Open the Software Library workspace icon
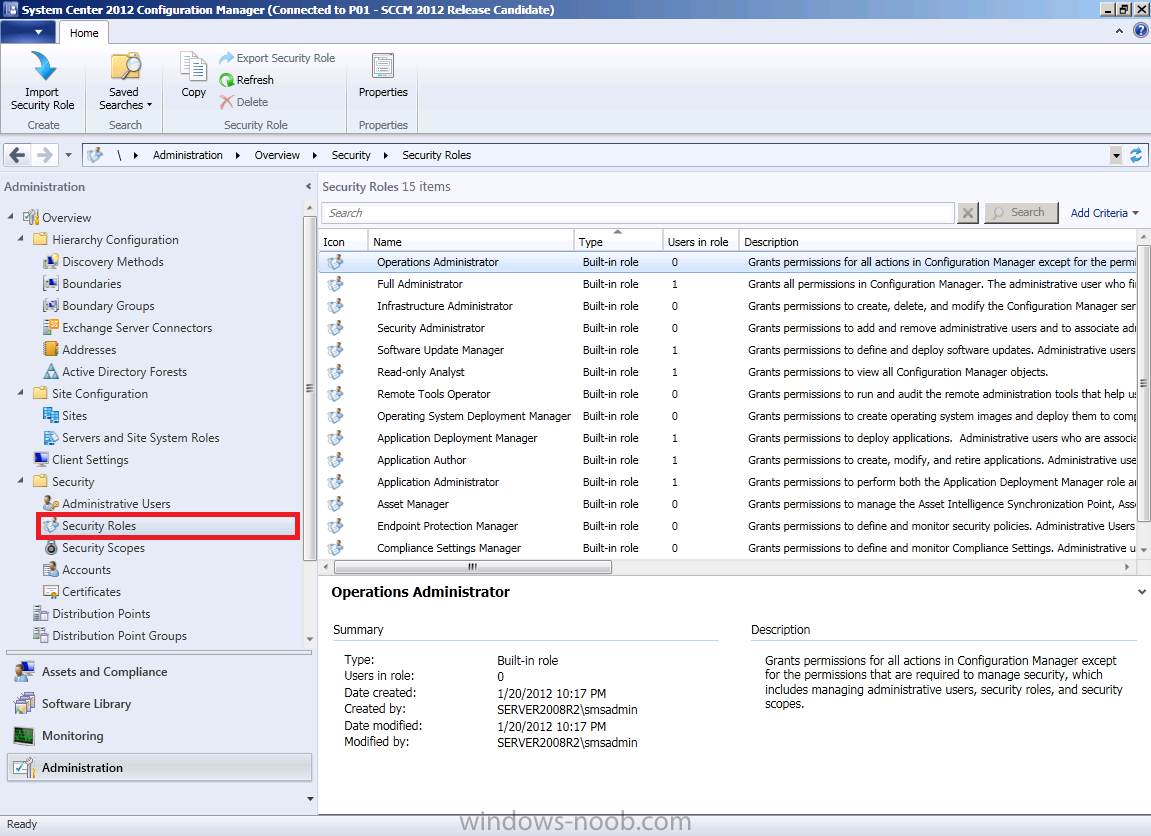This screenshot has width=1151, height=836. point(24,703)
